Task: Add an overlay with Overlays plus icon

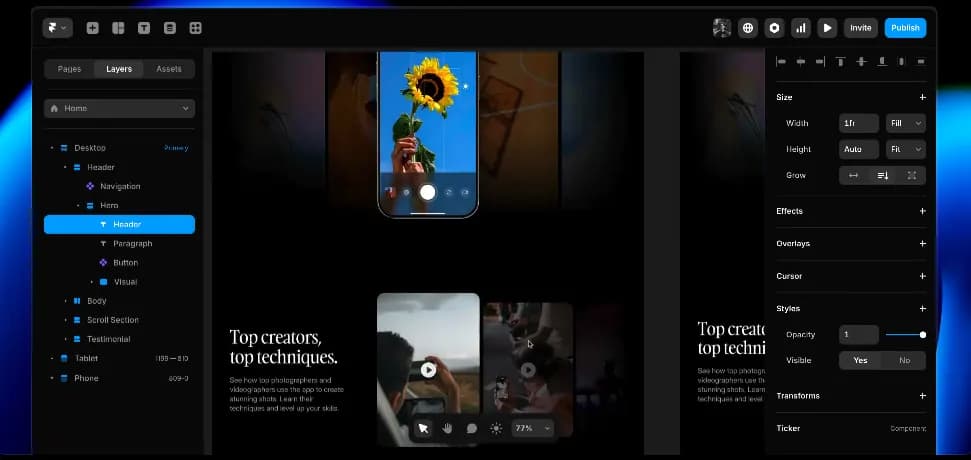Action: [x=922, y=243]
